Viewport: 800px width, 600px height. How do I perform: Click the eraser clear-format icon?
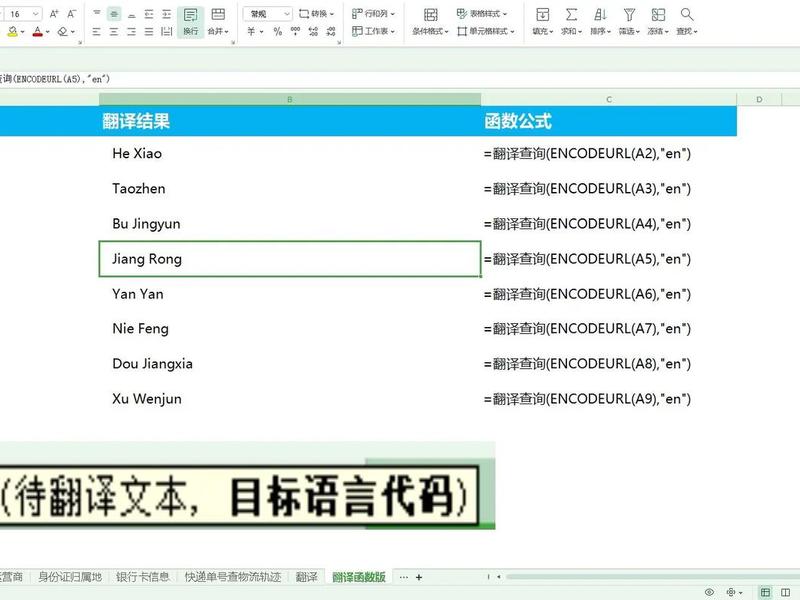click(63, 32)
